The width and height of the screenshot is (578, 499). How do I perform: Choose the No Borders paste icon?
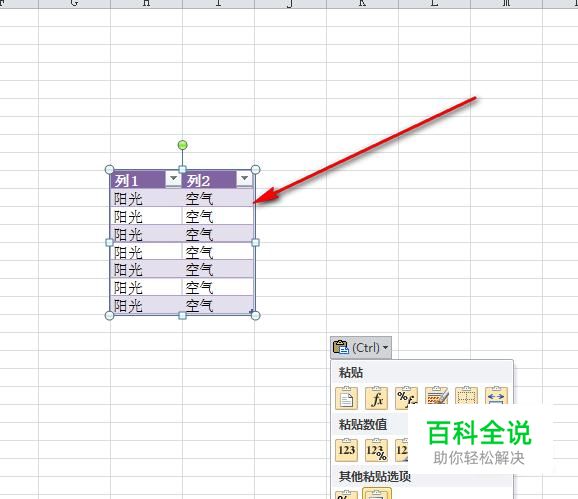pyautogui.click(x=466, y=396)
